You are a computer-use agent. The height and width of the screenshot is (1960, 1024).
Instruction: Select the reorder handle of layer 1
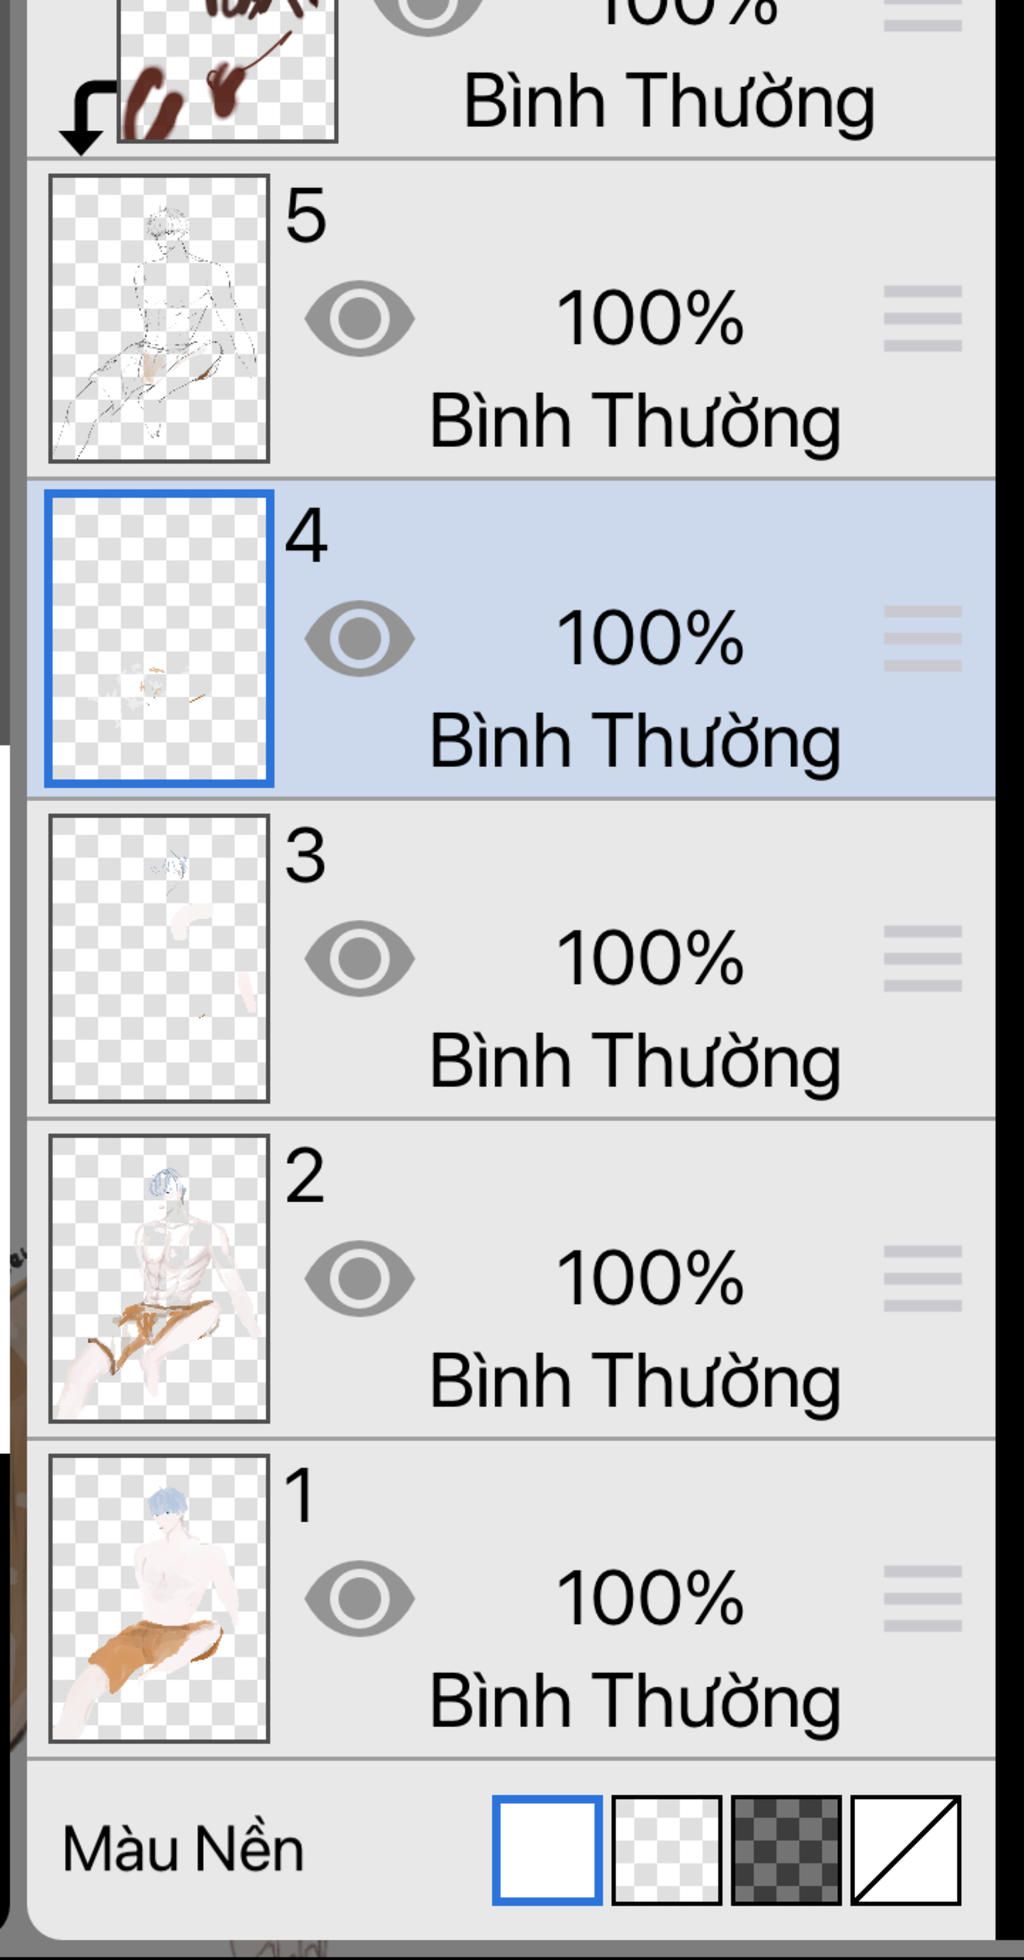[x=922, y=1598]
